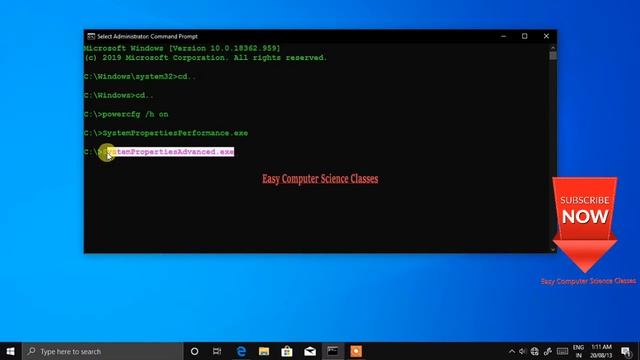Click the scrollbar up arrow in Command Prompt
The width and height of the screenshot is (640, 360).
click(553, 47)
